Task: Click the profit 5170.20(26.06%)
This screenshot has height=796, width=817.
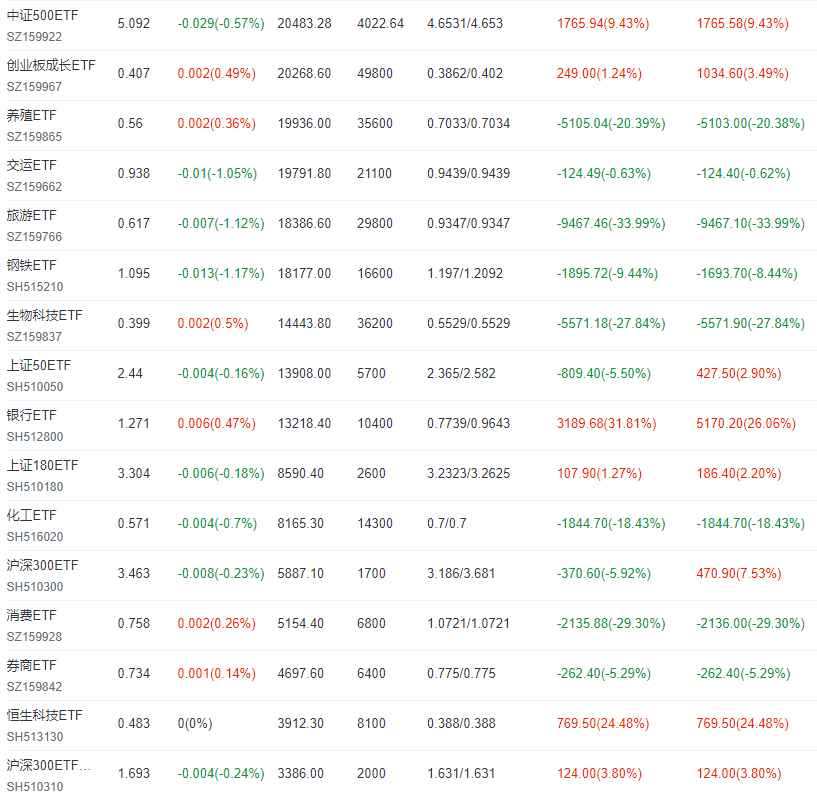Action: [x=746, y=424]
